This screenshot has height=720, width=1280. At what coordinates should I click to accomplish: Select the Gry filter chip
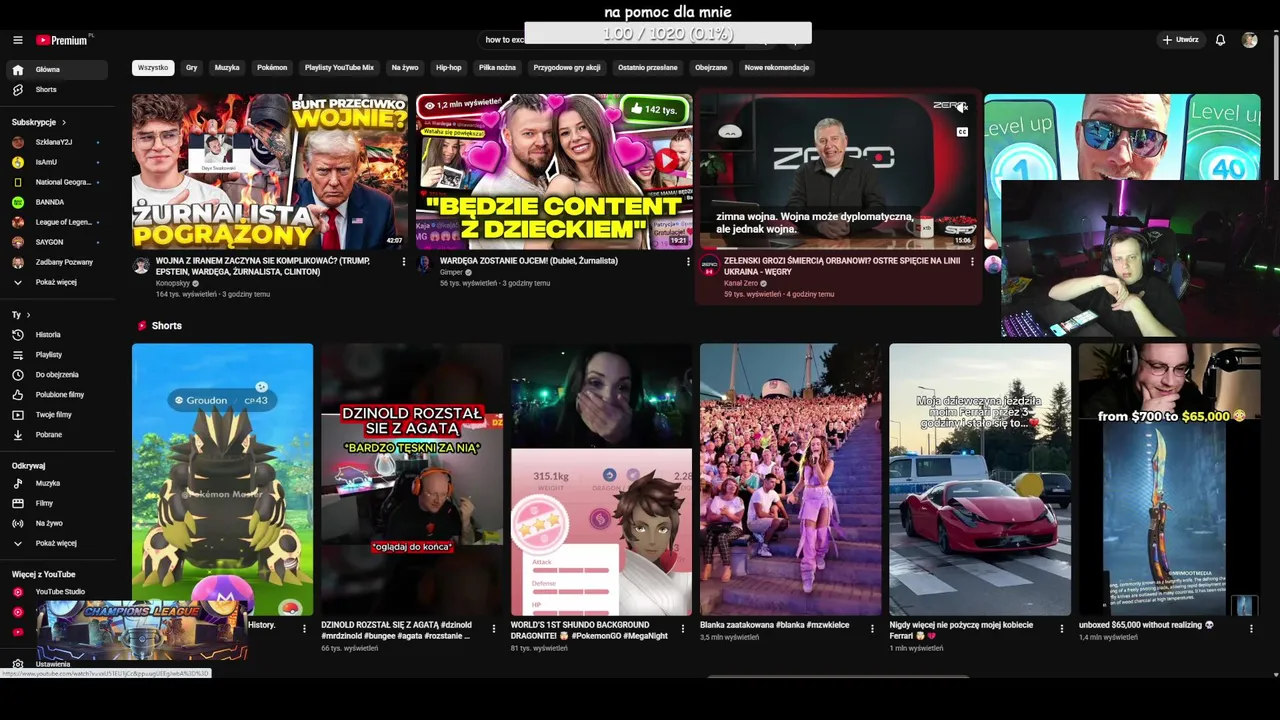[x=192, y=68]
